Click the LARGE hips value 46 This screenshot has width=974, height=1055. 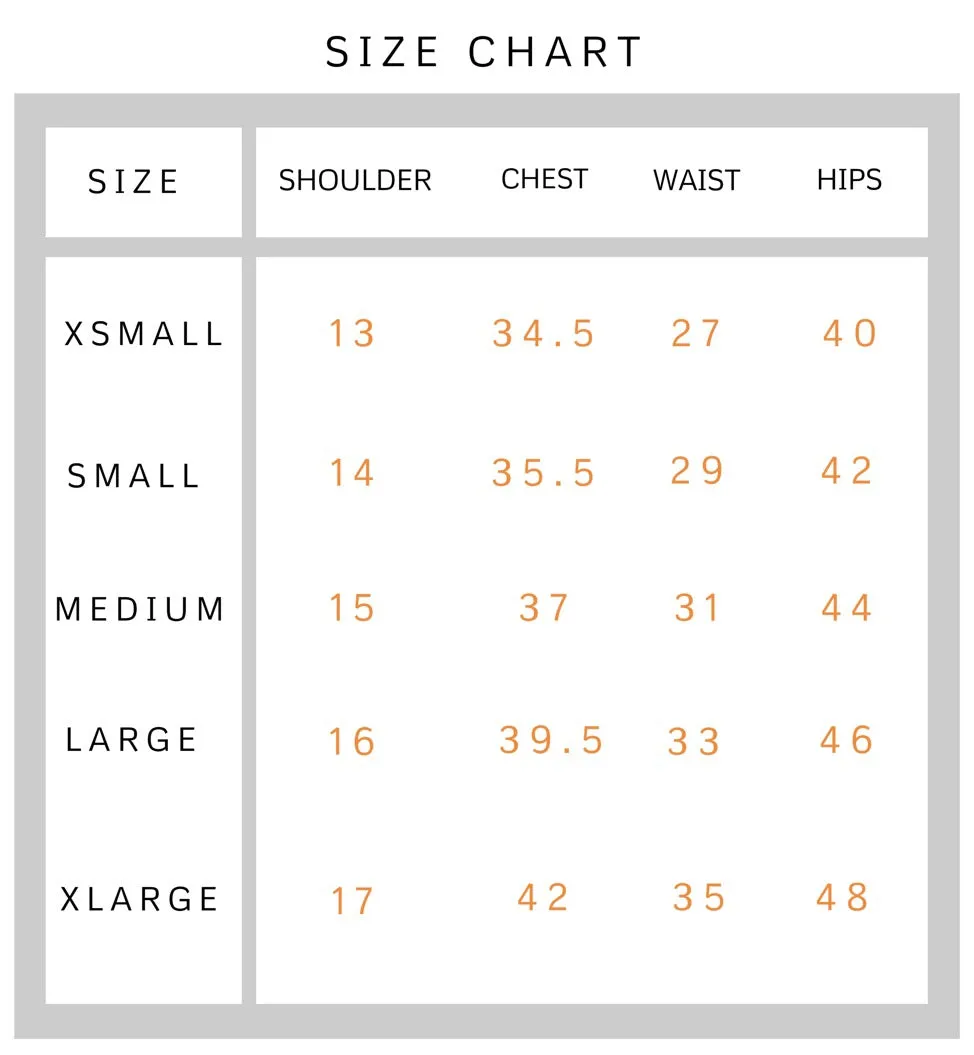(x=846, y=740)
